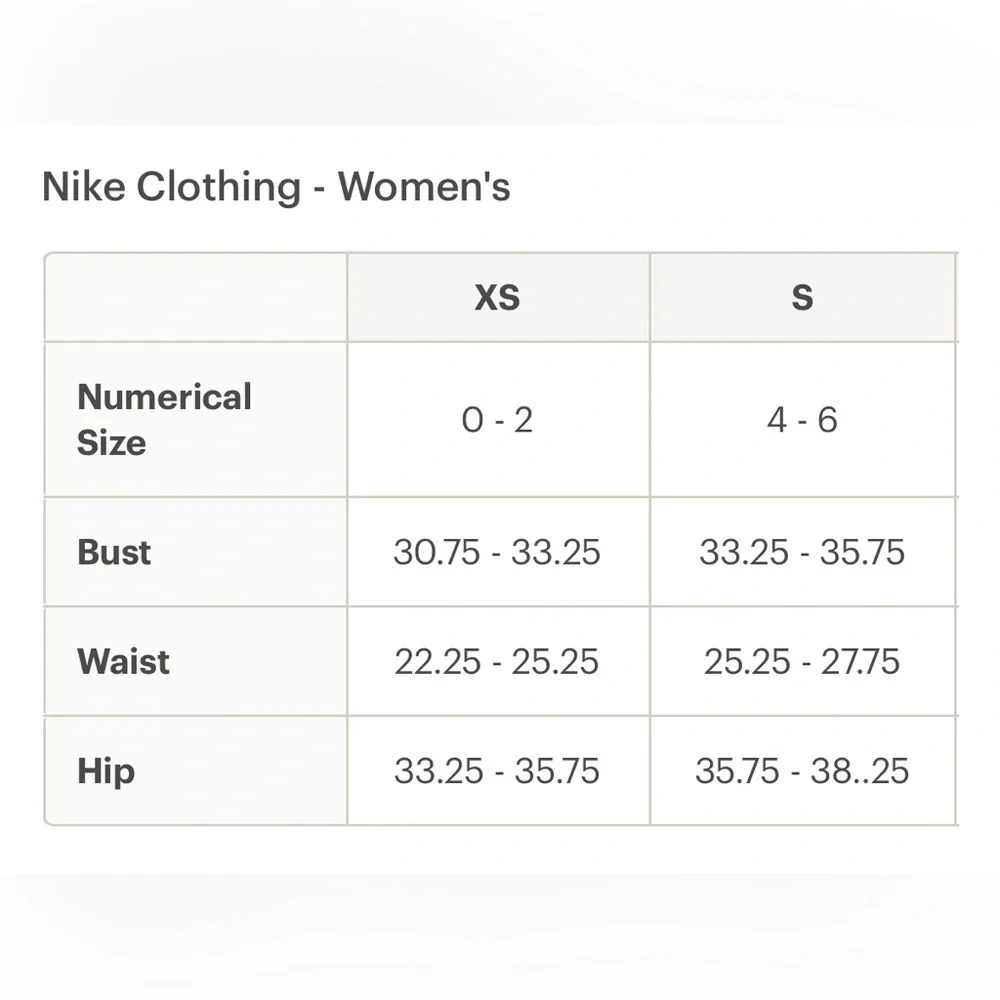The image size is (1000, 1000).
Task: Select the XS numerical size 0 - 2 cell
Action: coord(498,420)
